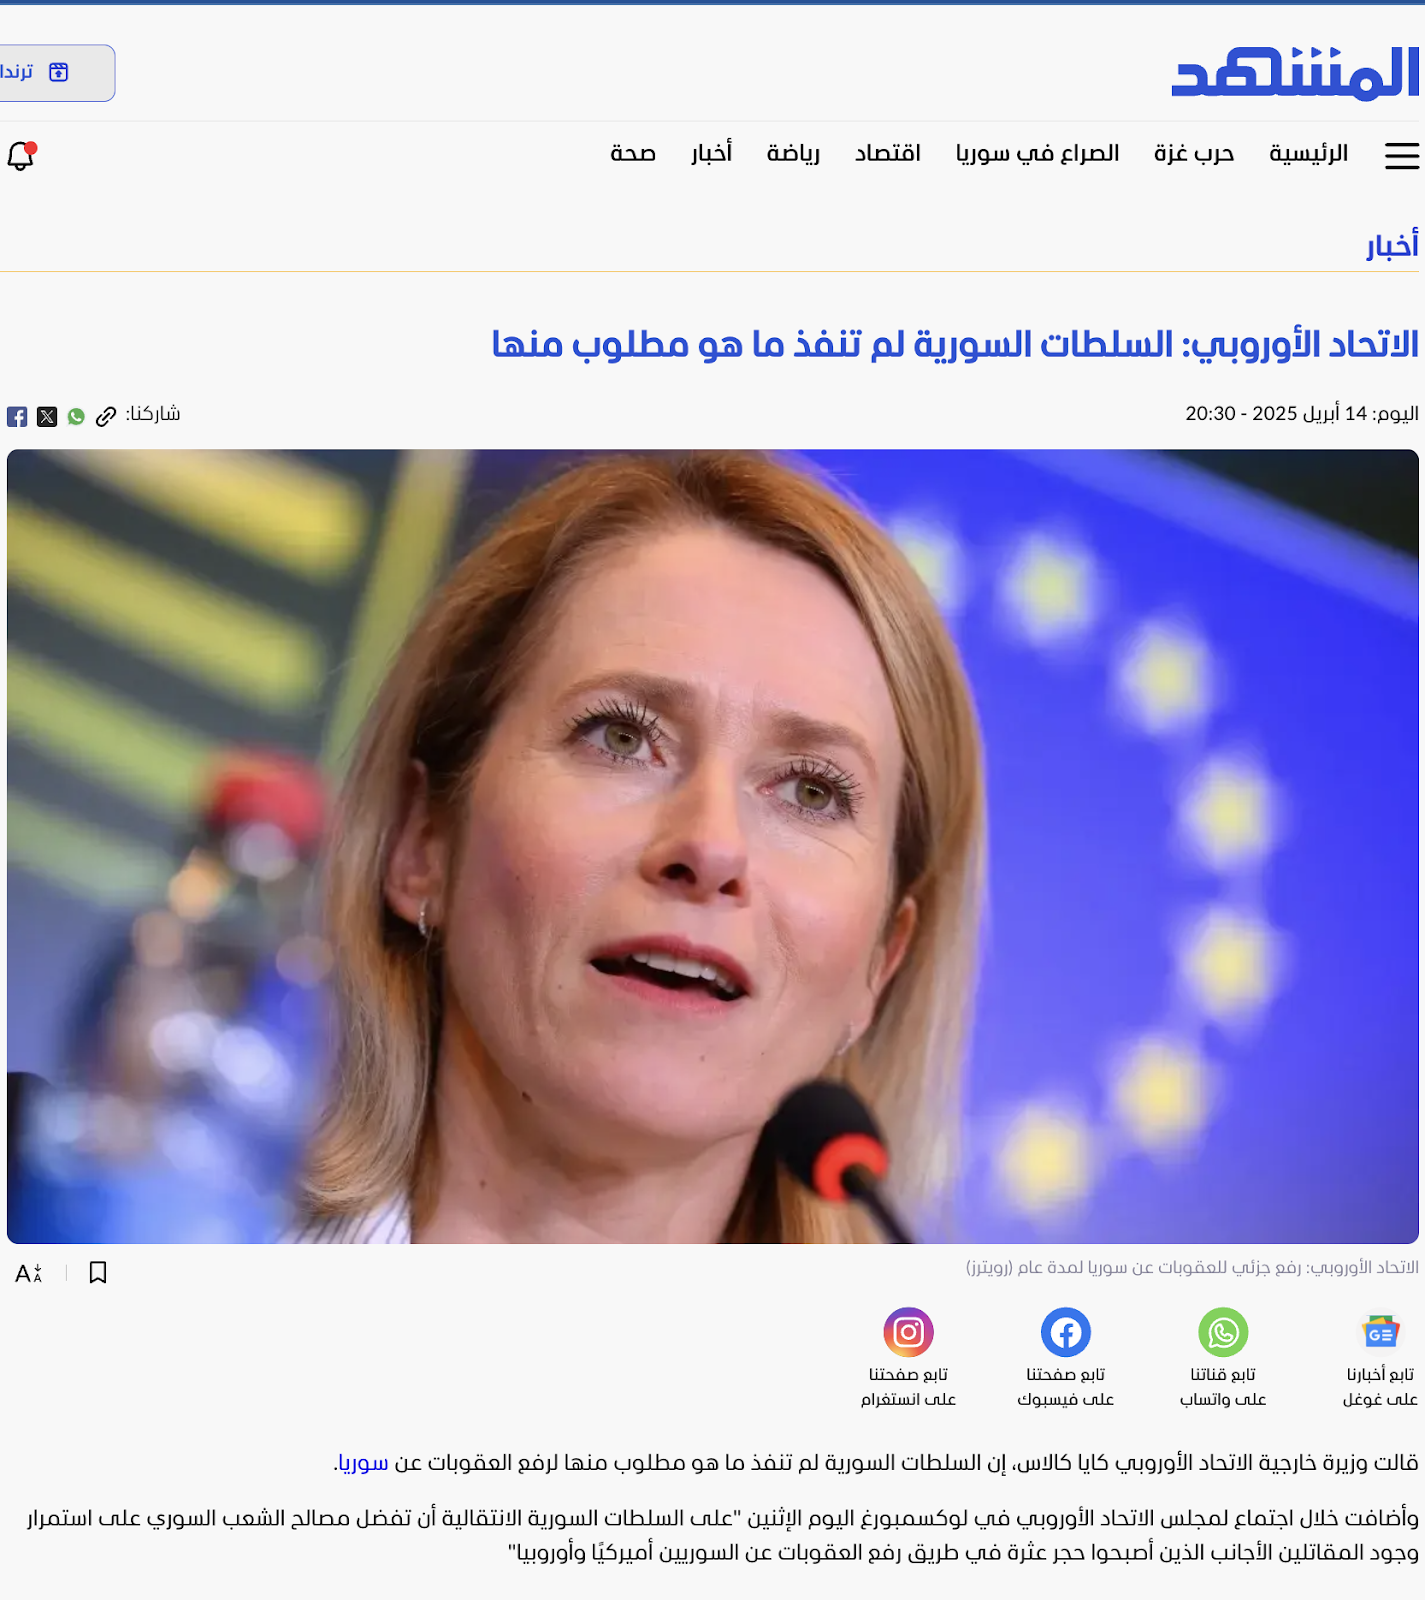Screen dimensions: 1425x1600
Task: Copy article link icon
Action: coord(106,417)
